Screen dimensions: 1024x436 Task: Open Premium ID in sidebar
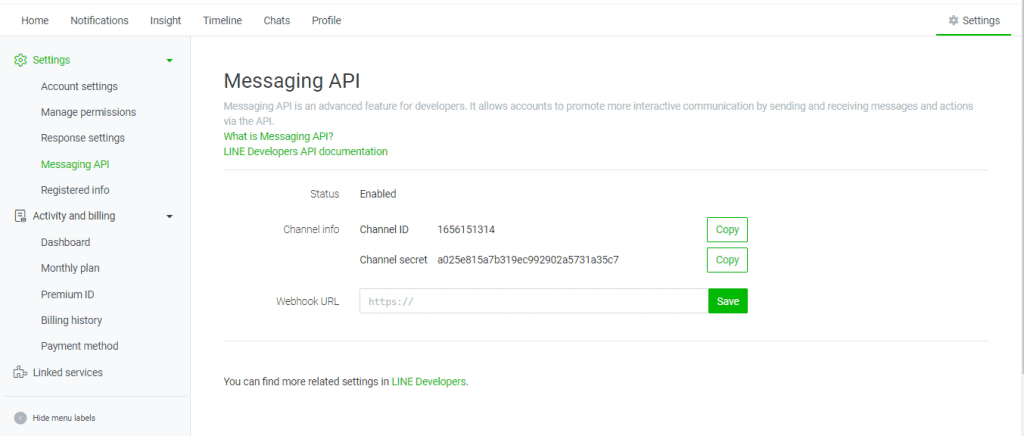pos(67,294)
